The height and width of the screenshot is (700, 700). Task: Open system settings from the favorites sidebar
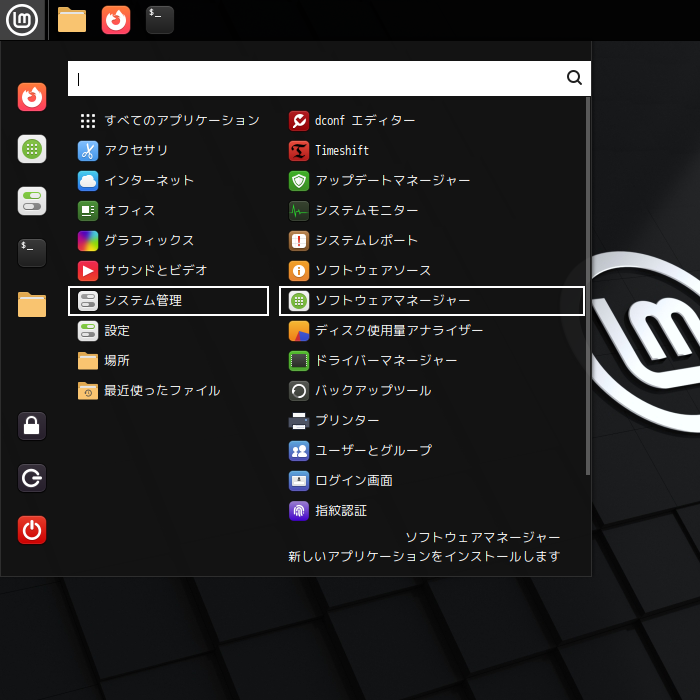click(32, 201)
